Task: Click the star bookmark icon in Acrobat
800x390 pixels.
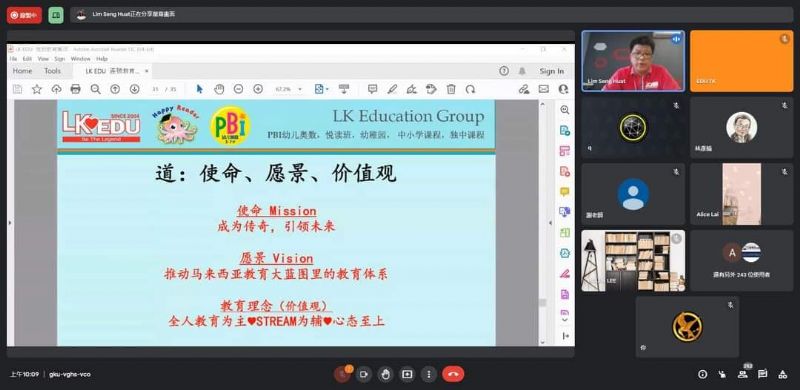Action: coord(37,89)
